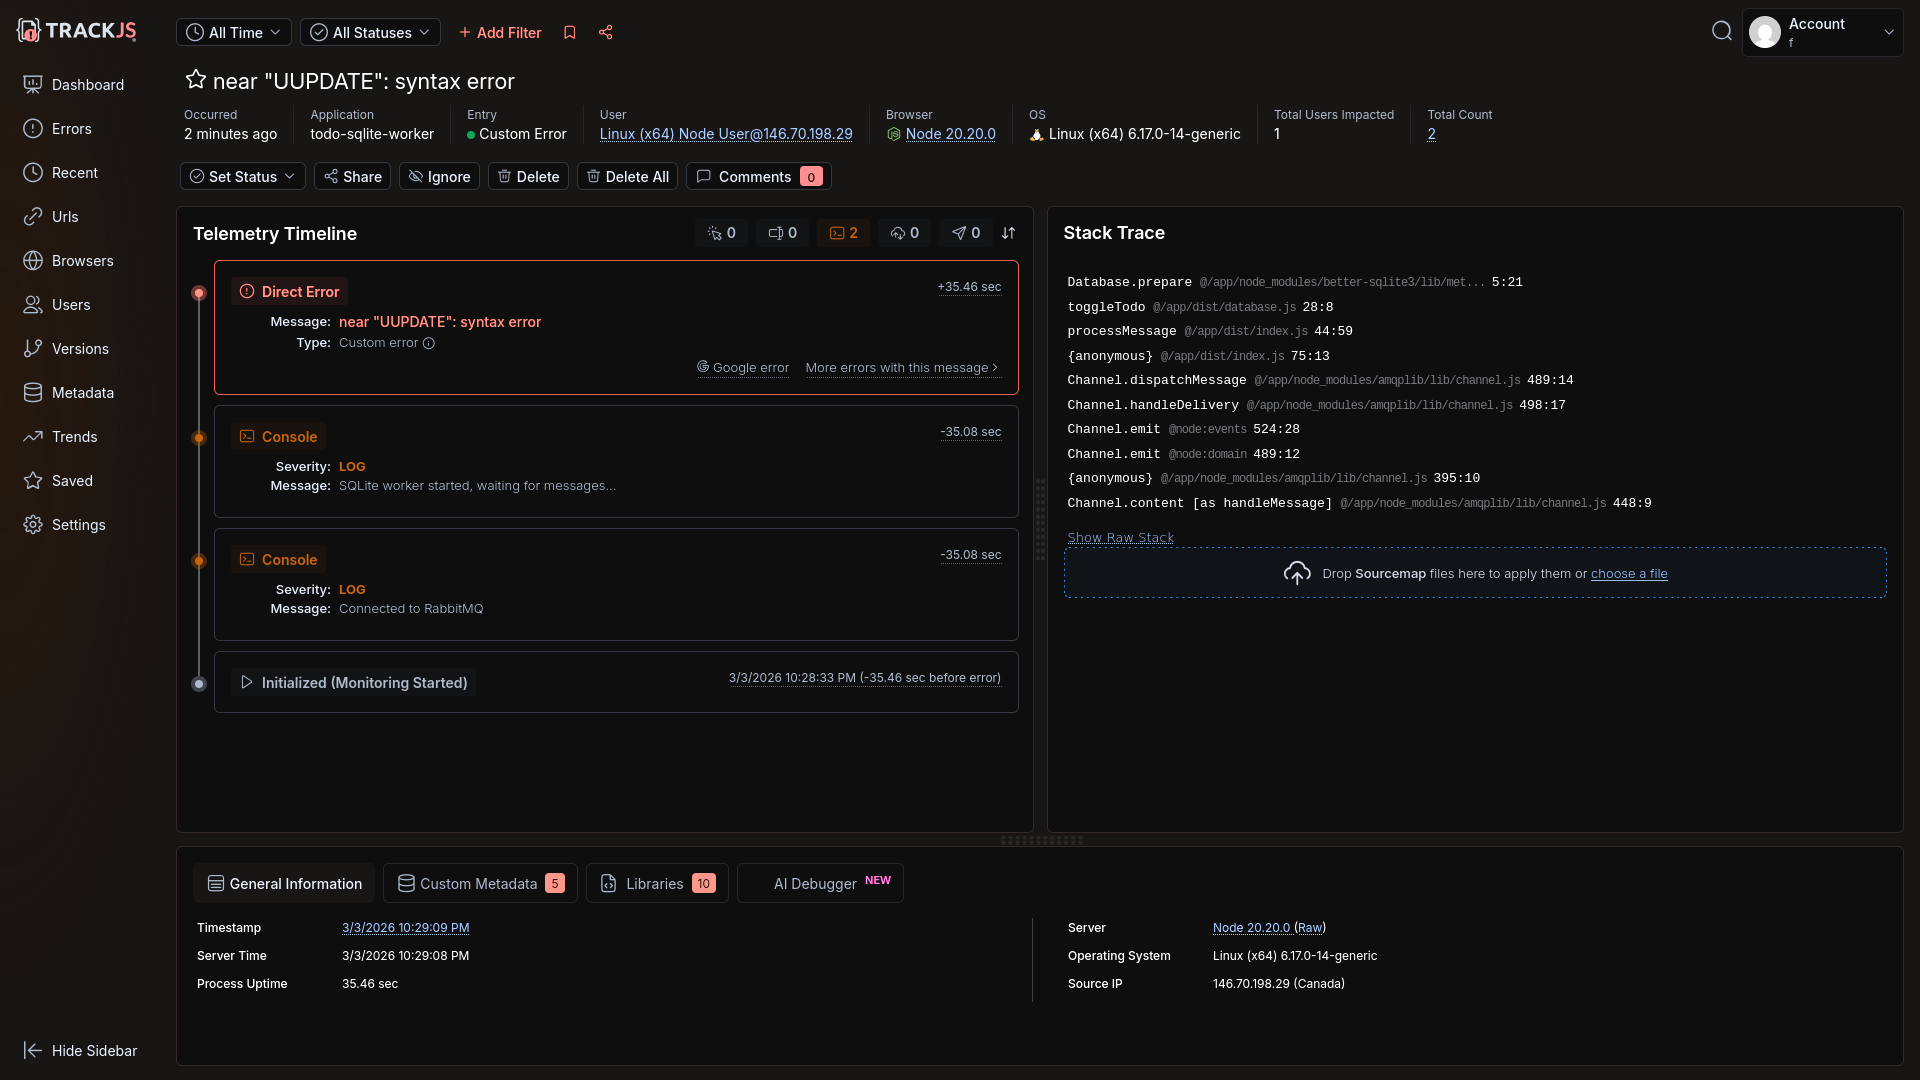
Task: Click the bookmark save filter icon
Action: tap(570, 33)
